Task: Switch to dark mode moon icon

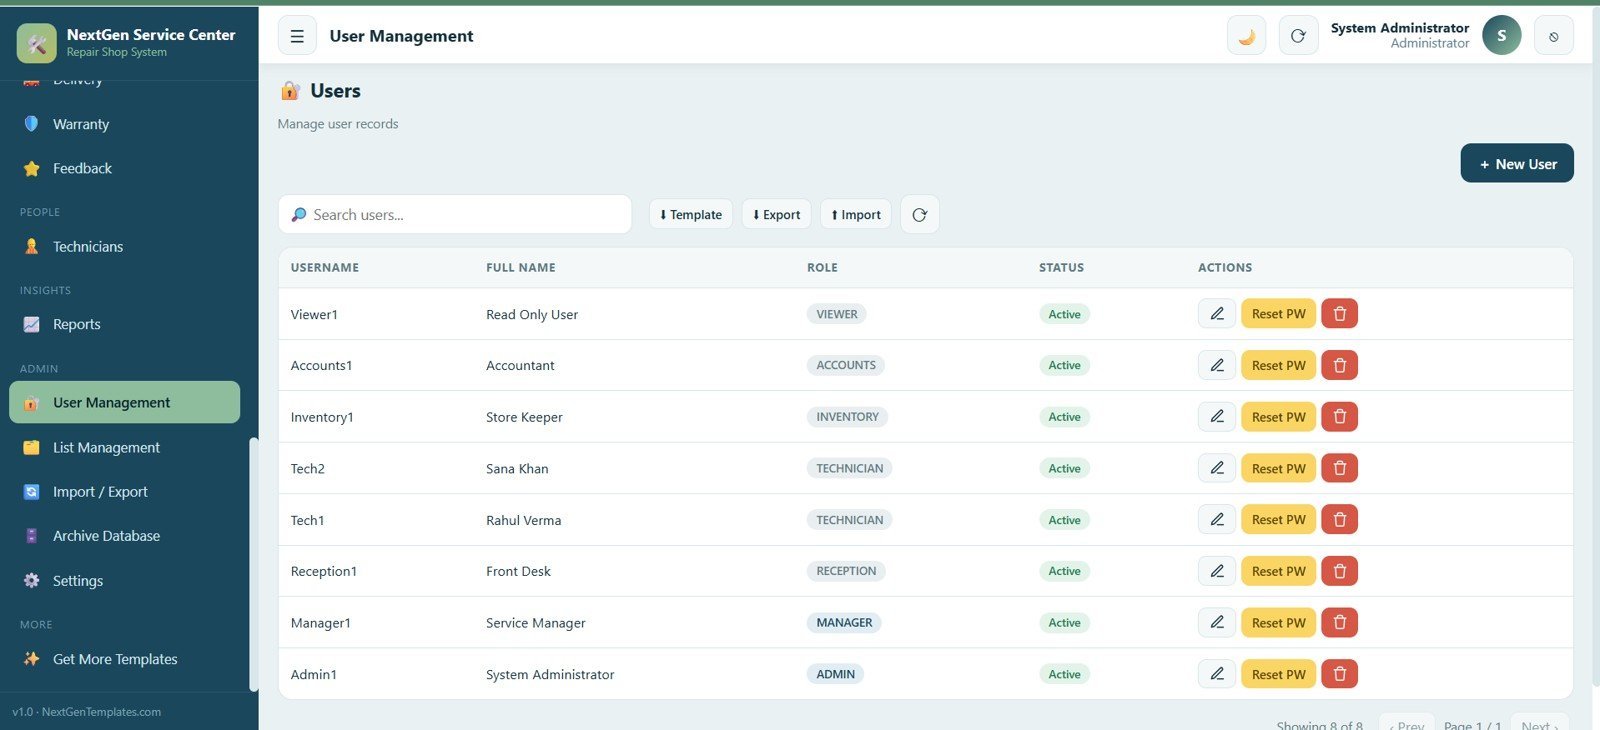Action: 1246,36
